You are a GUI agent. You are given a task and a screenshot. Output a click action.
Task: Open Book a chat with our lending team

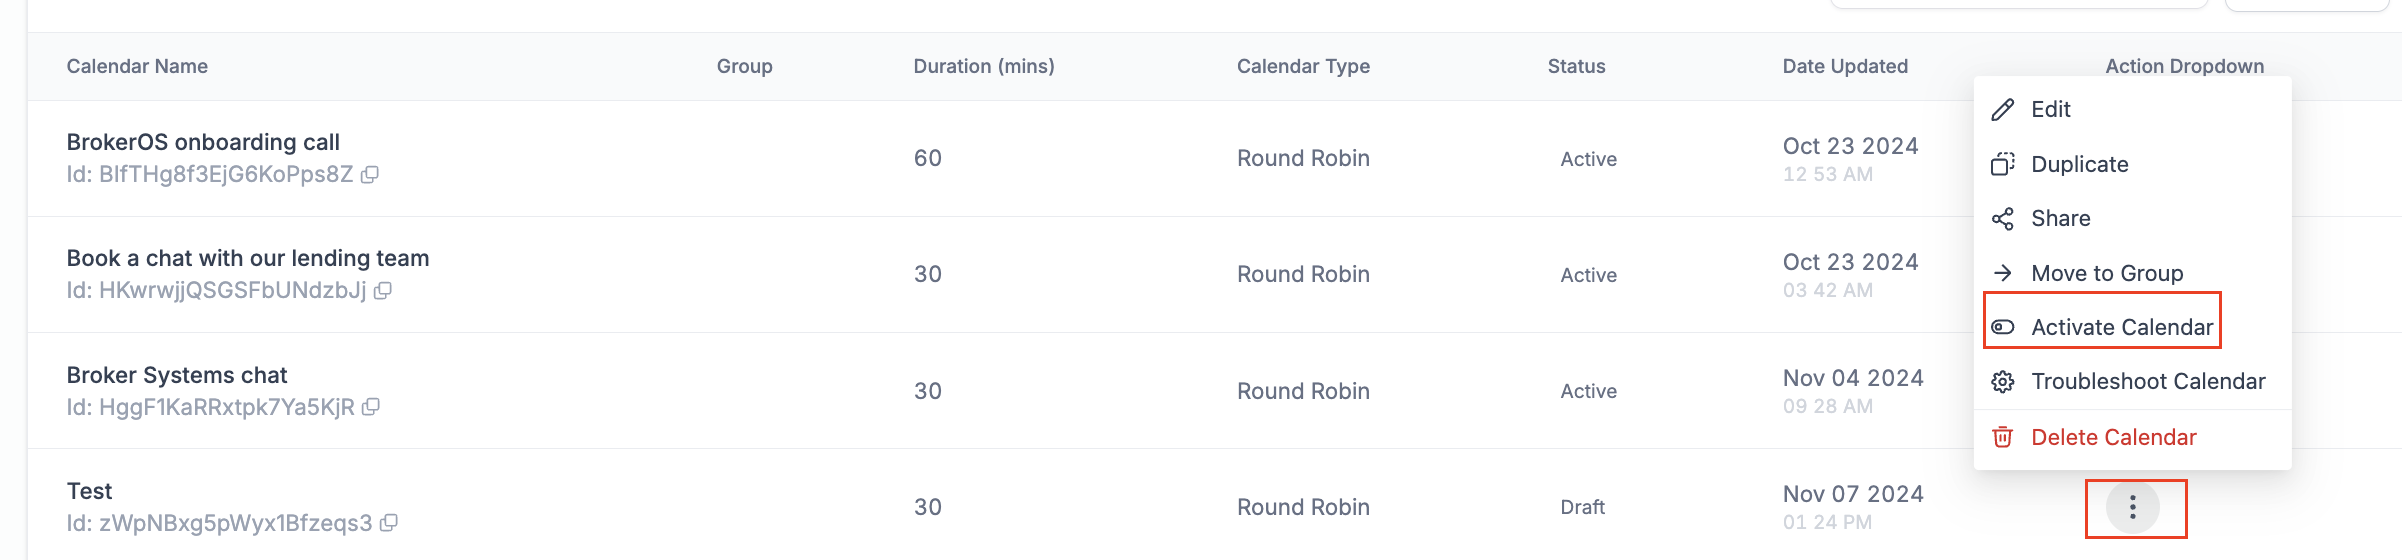(248, 258)
